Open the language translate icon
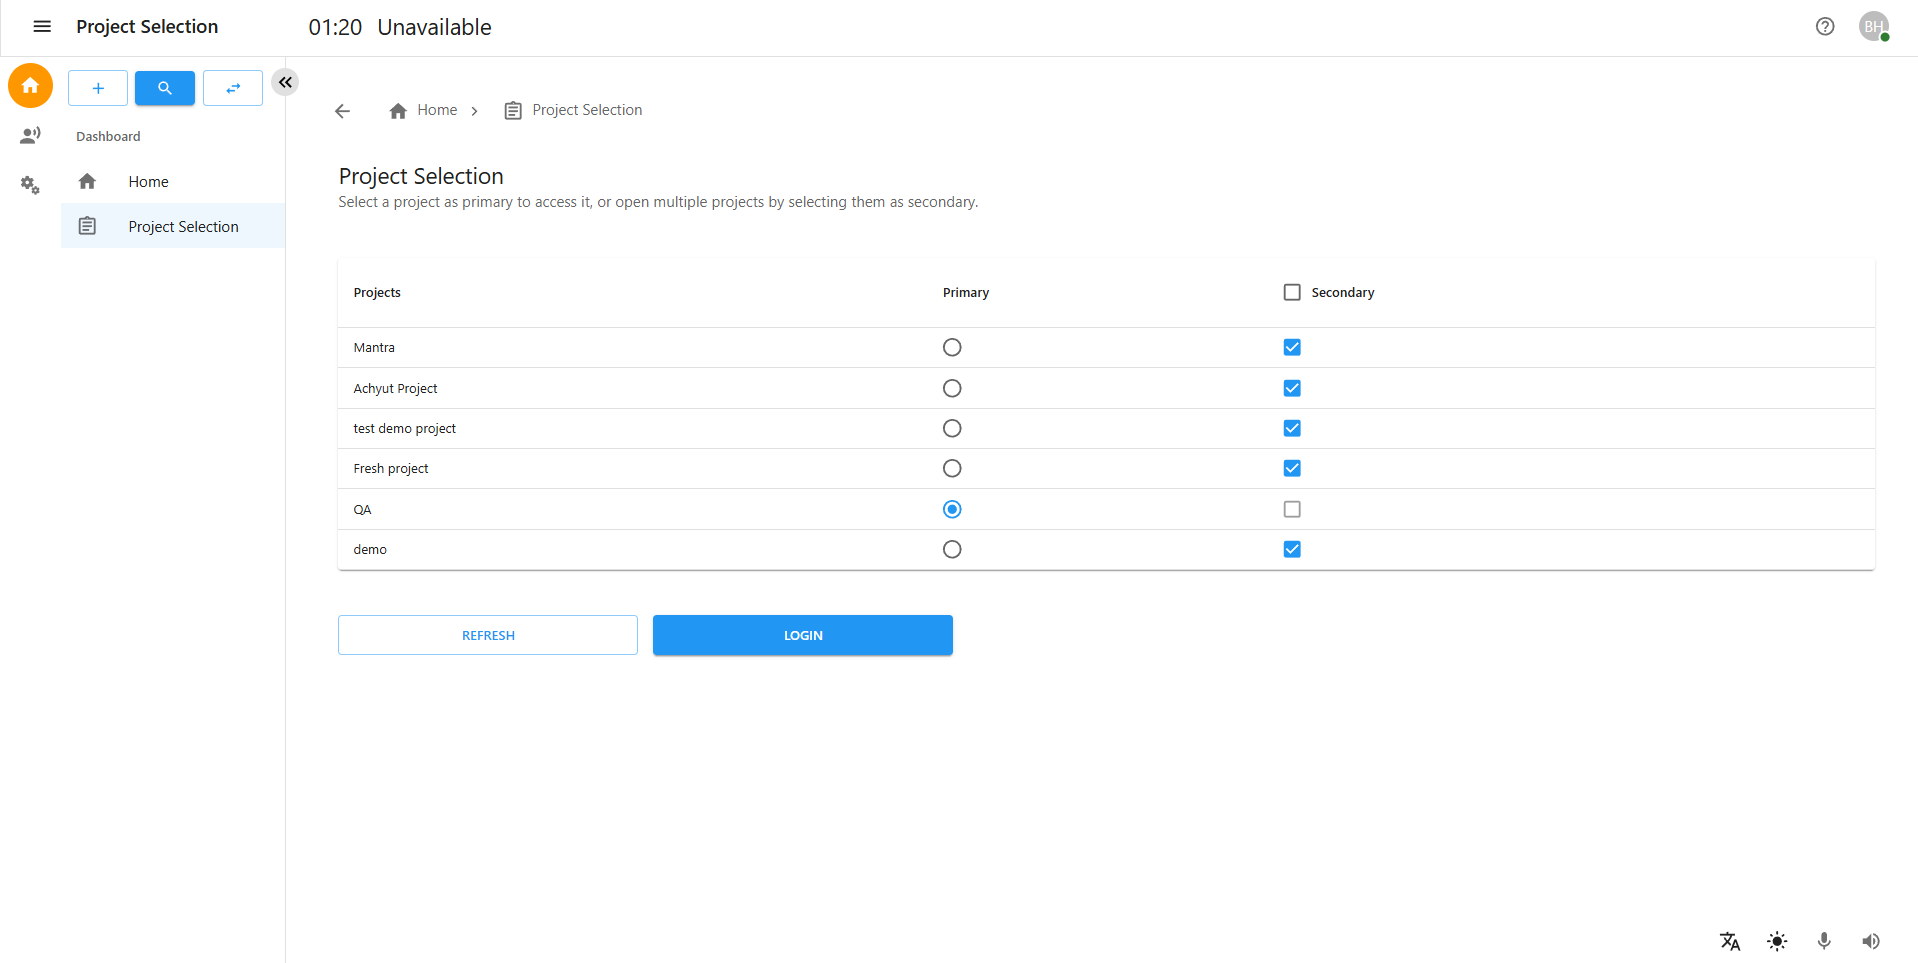 (x=1730, y=941)
